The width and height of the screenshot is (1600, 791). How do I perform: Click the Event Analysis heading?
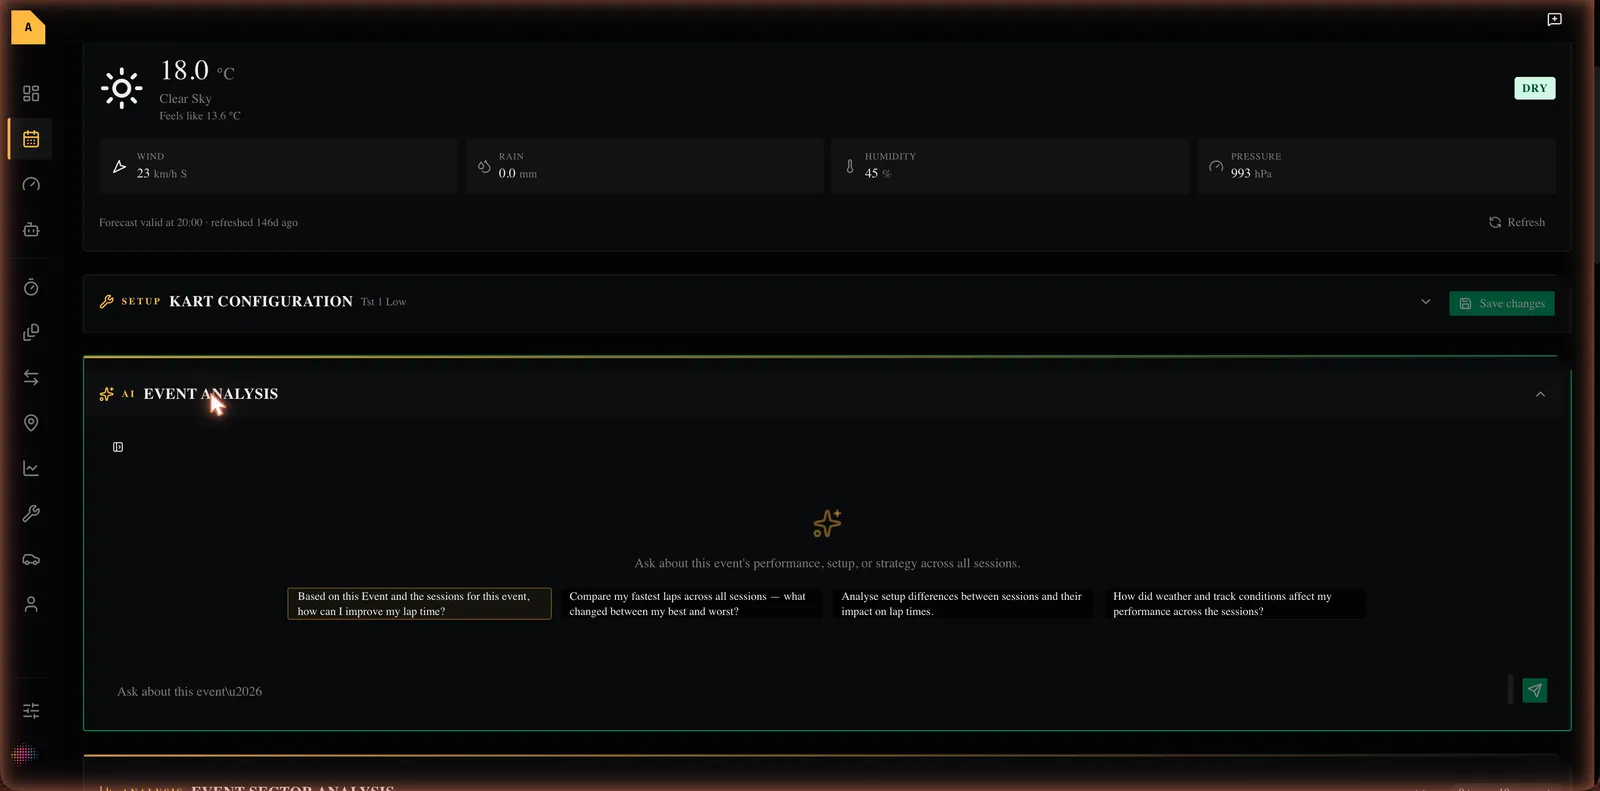tap(211, 394)
